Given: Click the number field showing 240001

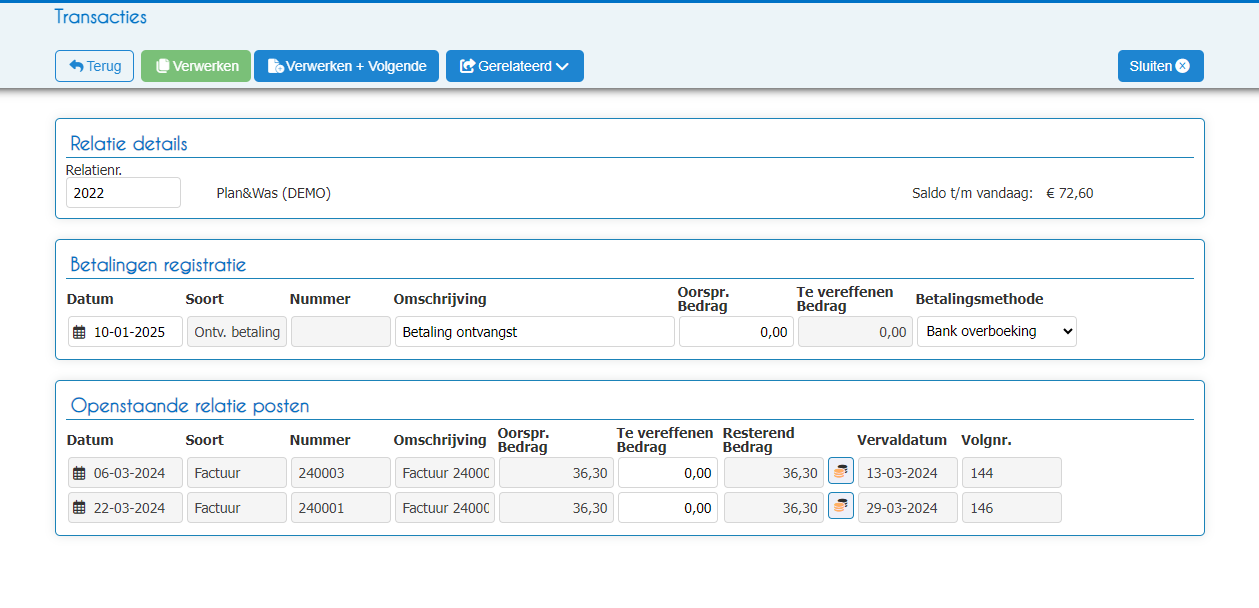Looking at the screenshot, I should (341, 508).
